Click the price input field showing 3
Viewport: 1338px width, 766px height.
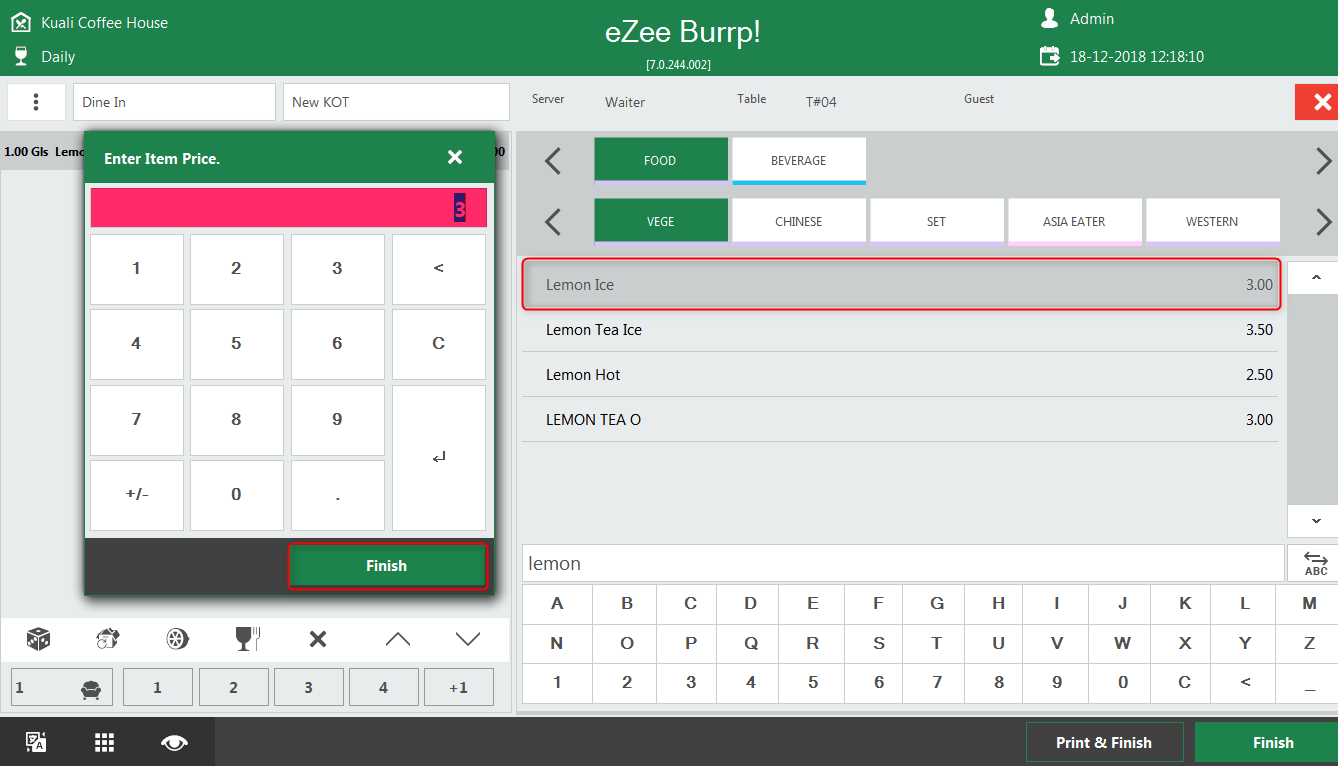(x=289, y=208)
